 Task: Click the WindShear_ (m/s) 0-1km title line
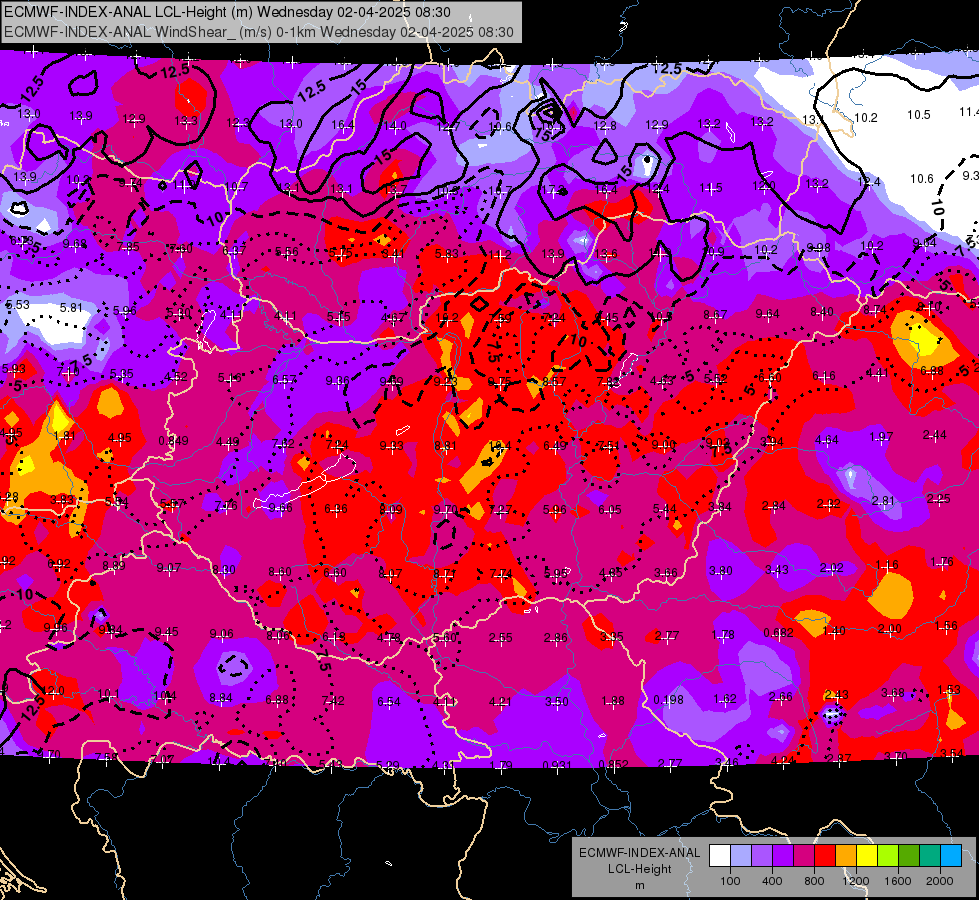point(258,32)
